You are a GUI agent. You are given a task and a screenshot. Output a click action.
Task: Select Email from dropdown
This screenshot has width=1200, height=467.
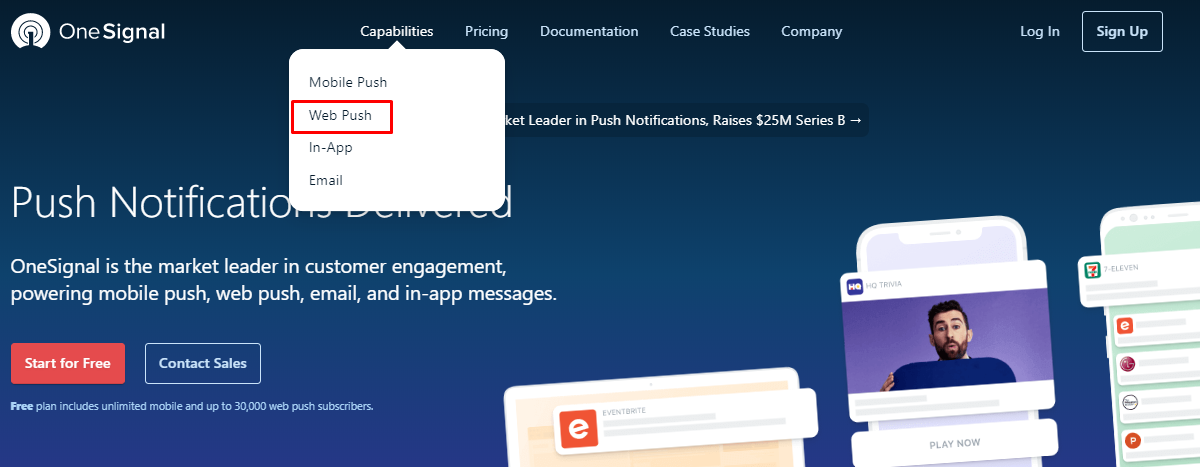[x=326, y=181]
